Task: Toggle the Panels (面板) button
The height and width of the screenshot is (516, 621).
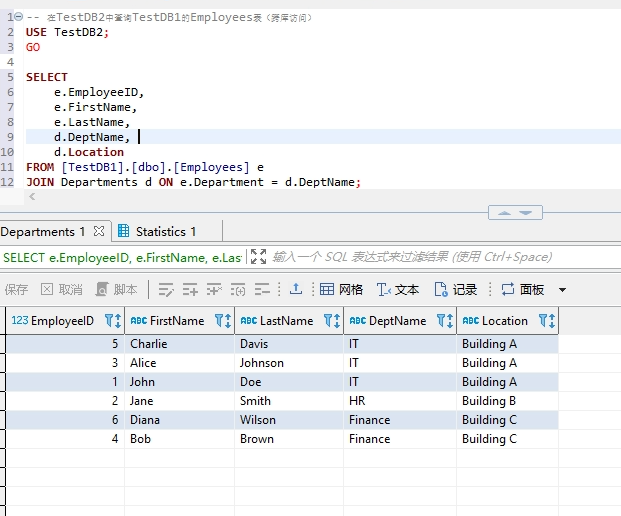Action: [522, 289]
